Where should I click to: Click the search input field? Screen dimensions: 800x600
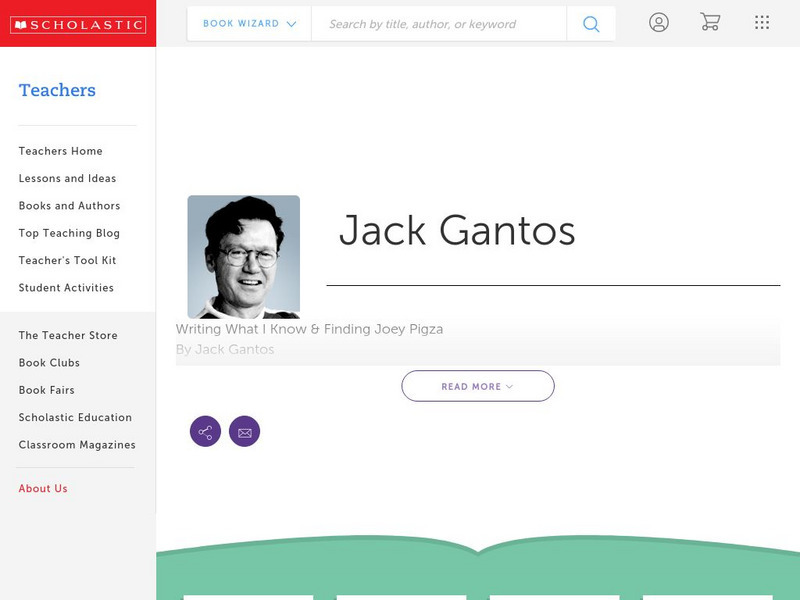tap(440, 23)
